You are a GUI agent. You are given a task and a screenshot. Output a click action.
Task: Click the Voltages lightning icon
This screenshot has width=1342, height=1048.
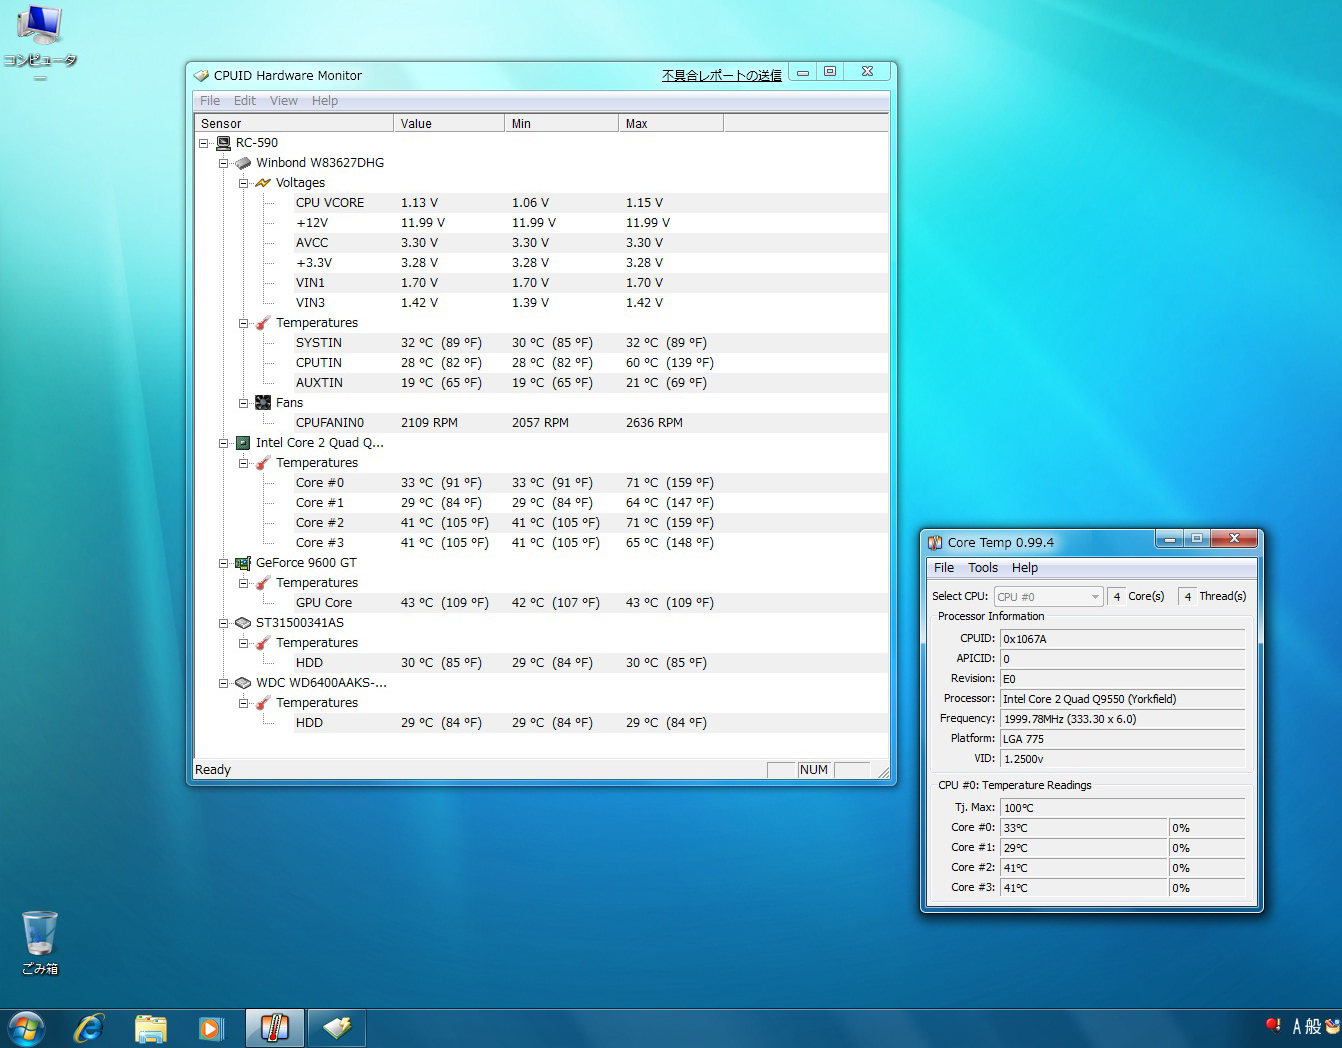263,183
